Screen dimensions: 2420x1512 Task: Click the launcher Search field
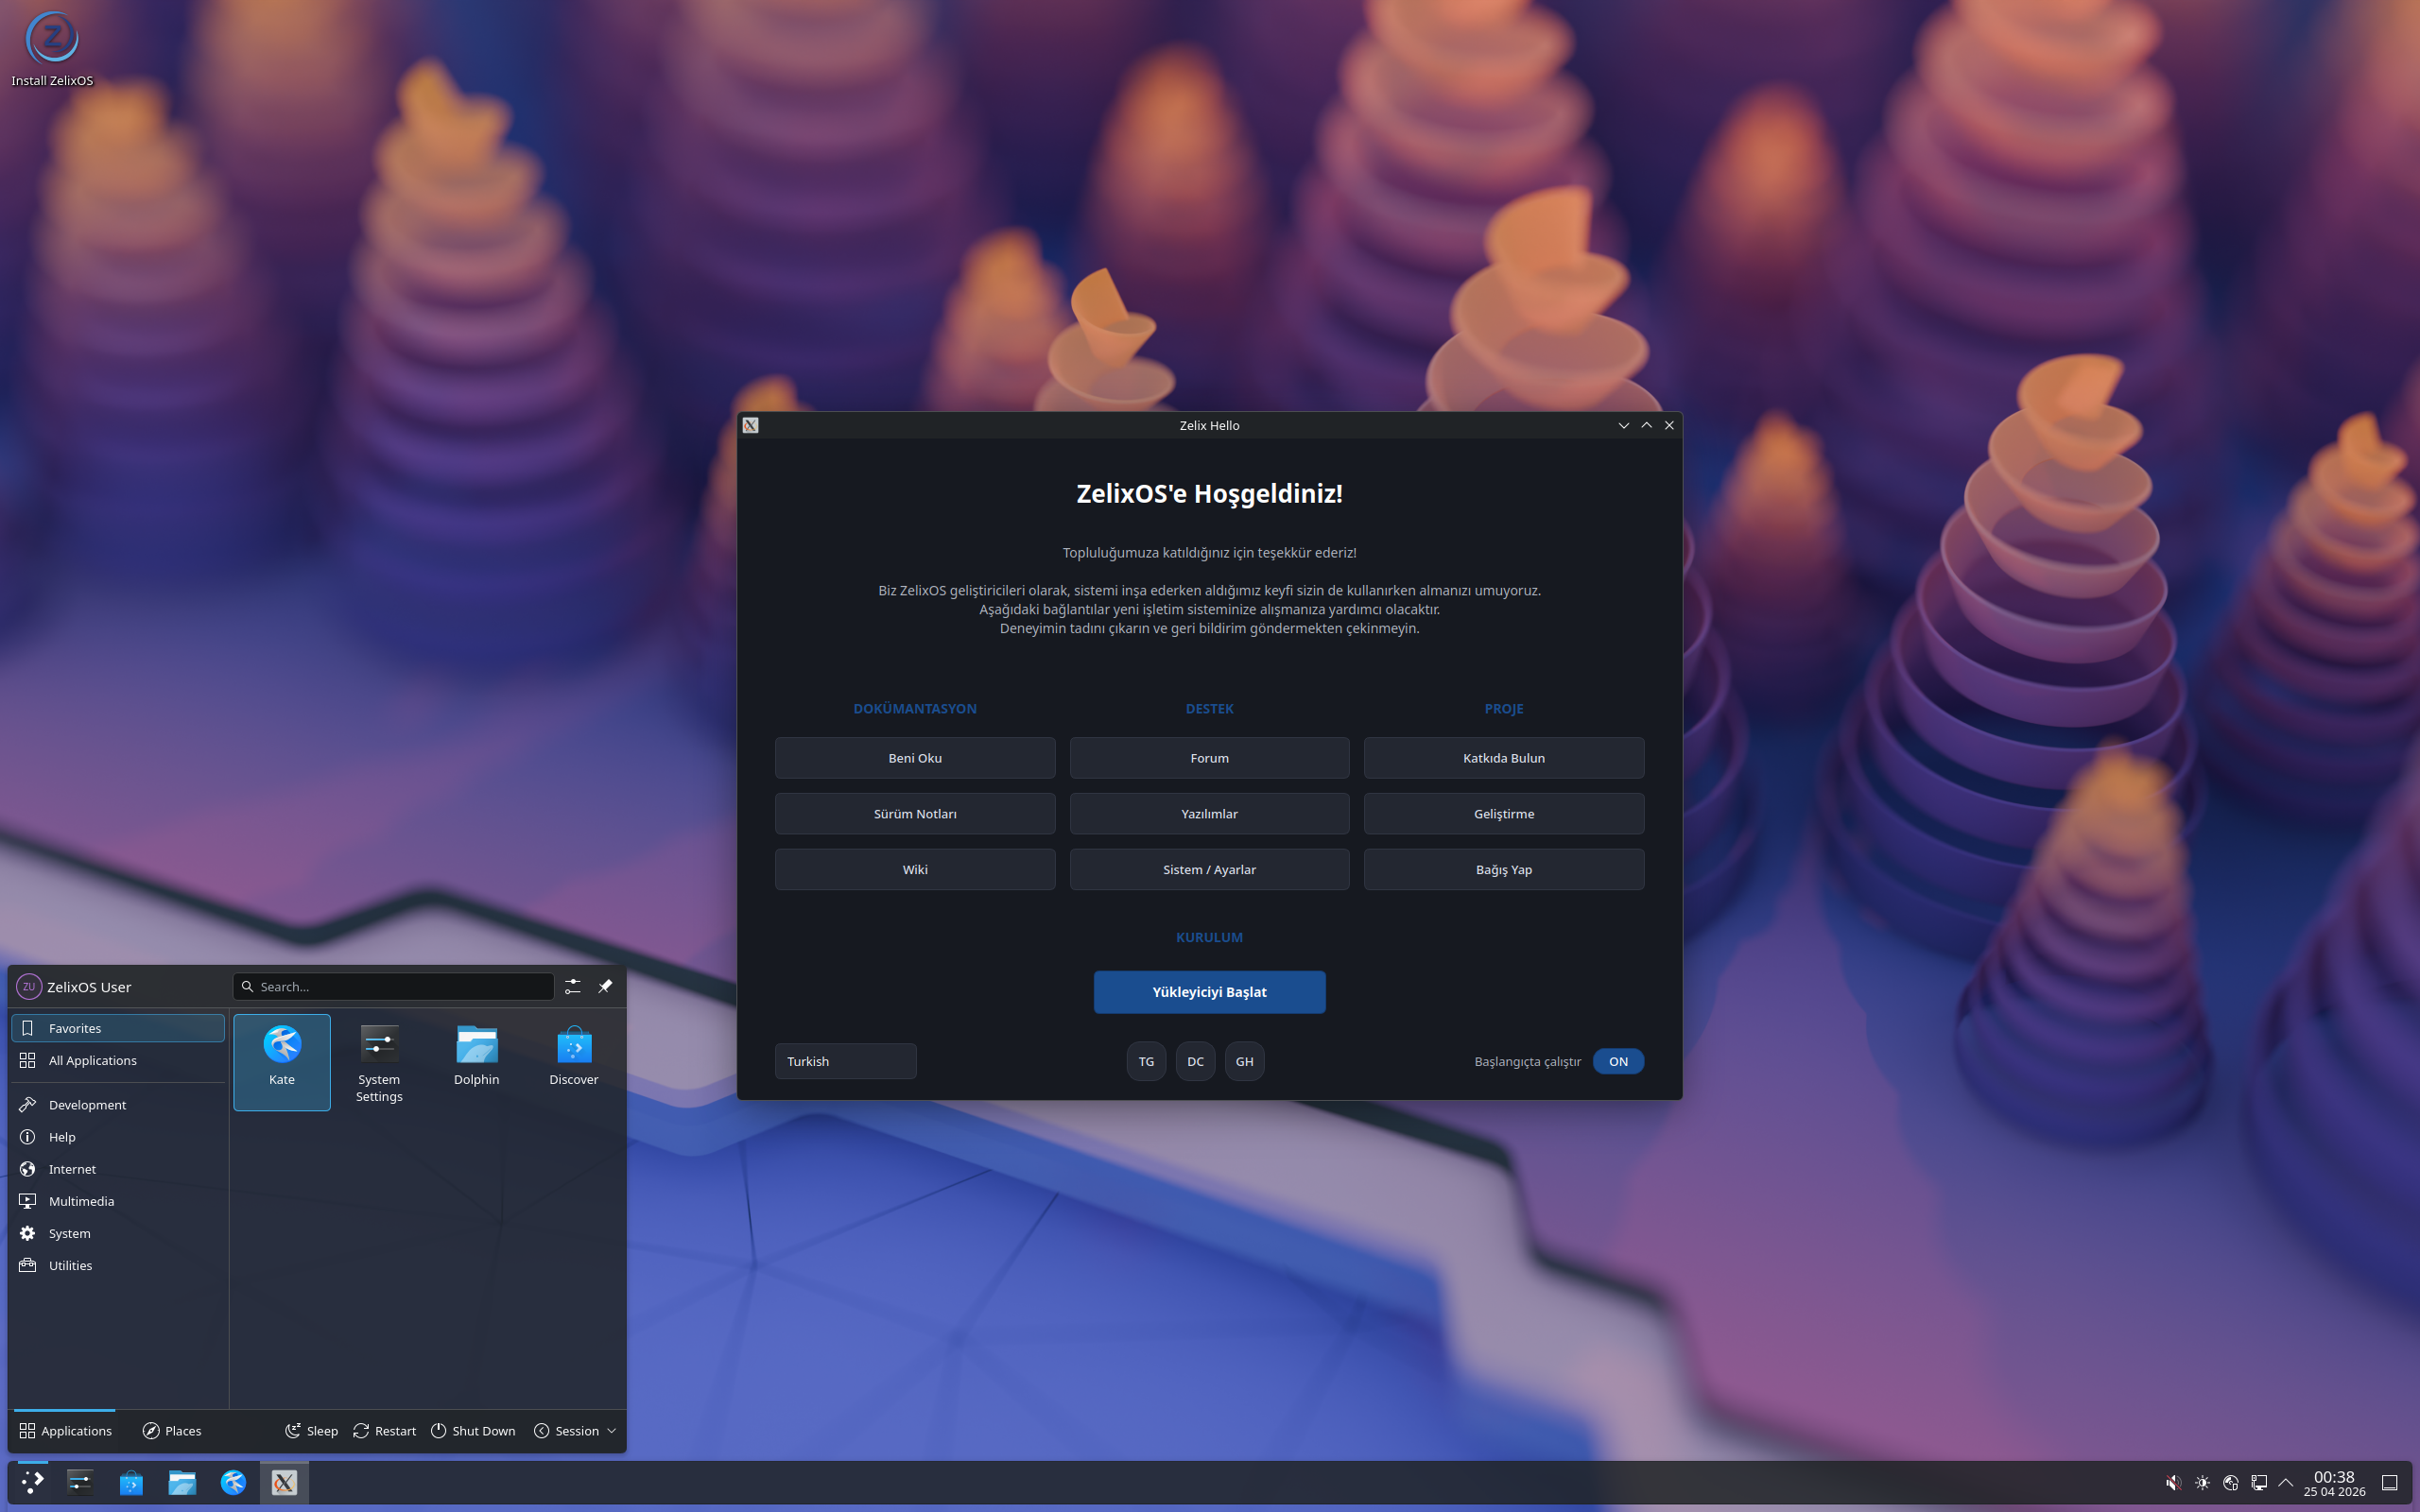coord(394,986)
